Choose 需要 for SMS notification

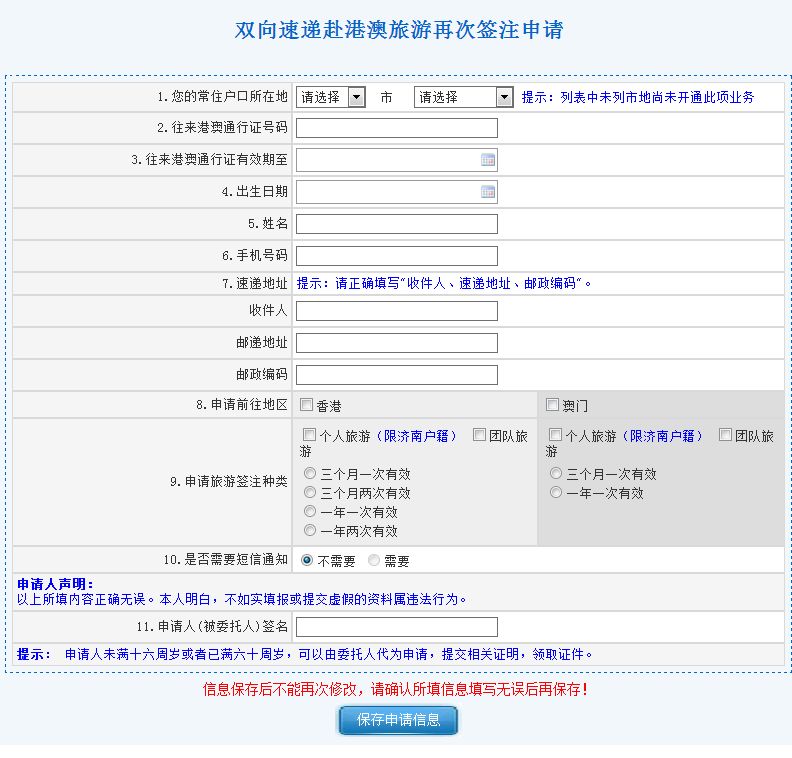pos(375,561)
